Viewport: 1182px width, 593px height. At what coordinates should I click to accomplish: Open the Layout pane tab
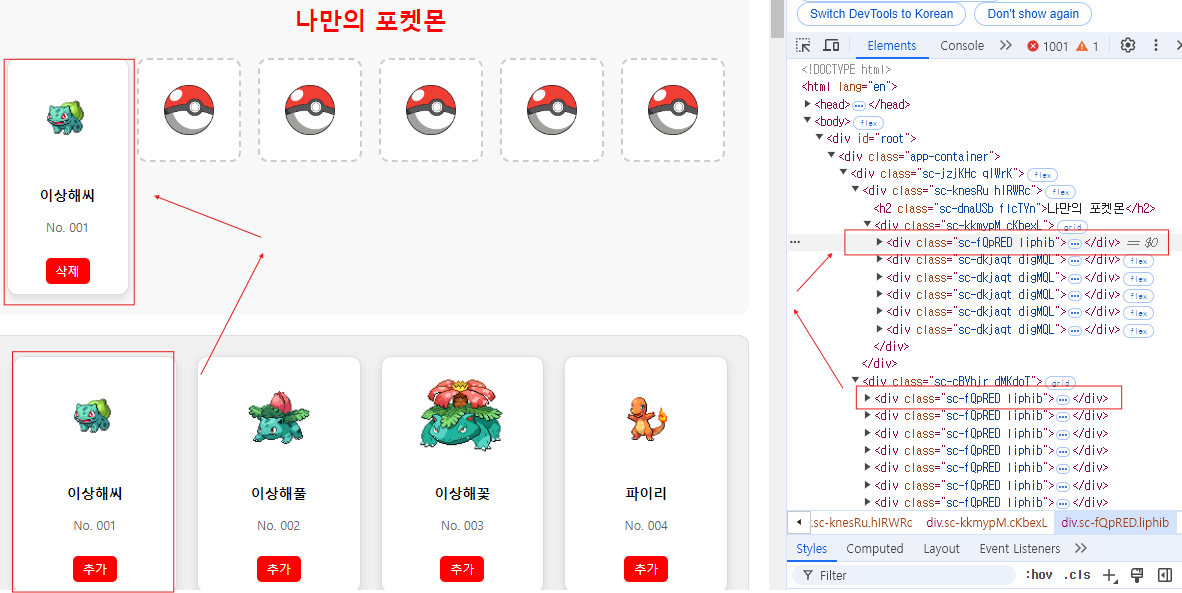[942, 549]
